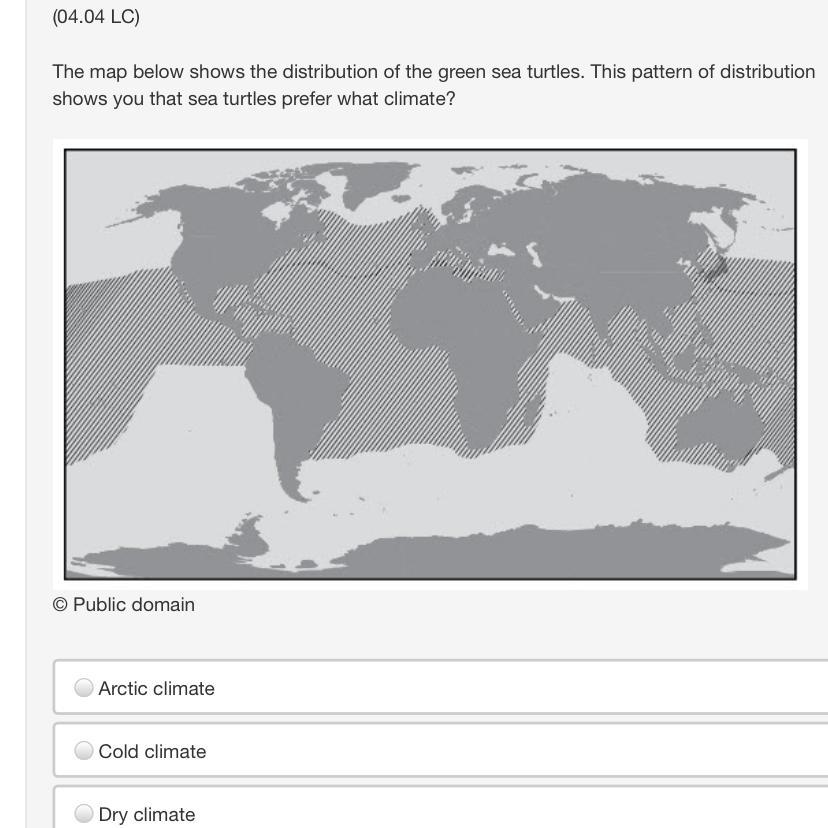Choose the Cold climate radio button
This screenshot has height=828, width=828.
pyautogui.click(x=83, y=750)
